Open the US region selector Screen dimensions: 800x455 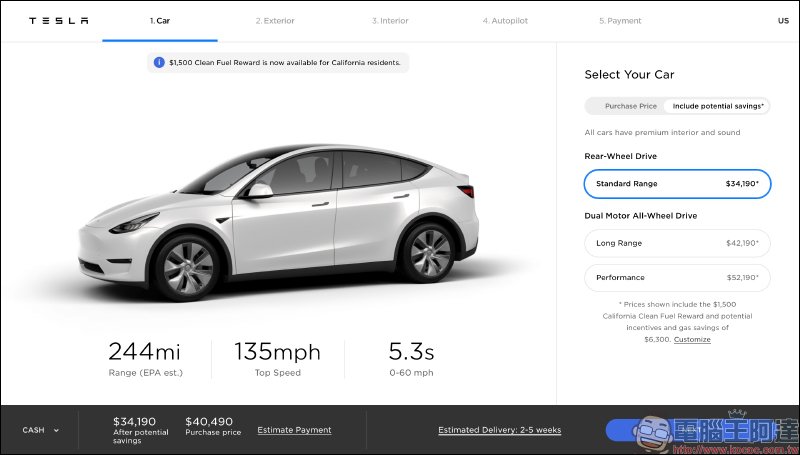coord(782,20)
